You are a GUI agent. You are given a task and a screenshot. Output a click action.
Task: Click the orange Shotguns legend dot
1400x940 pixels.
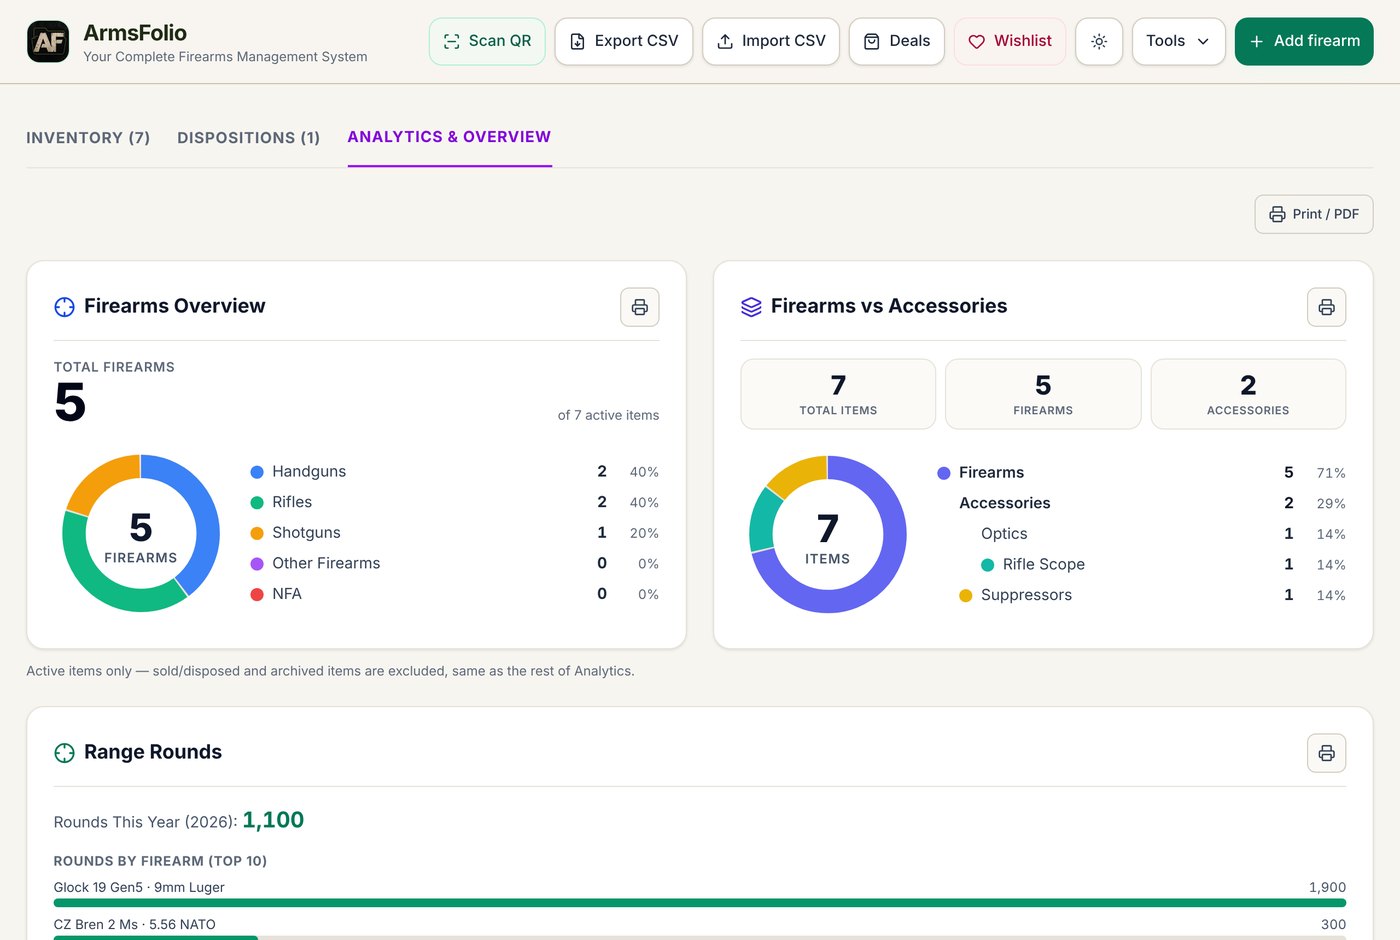(257, 533)
